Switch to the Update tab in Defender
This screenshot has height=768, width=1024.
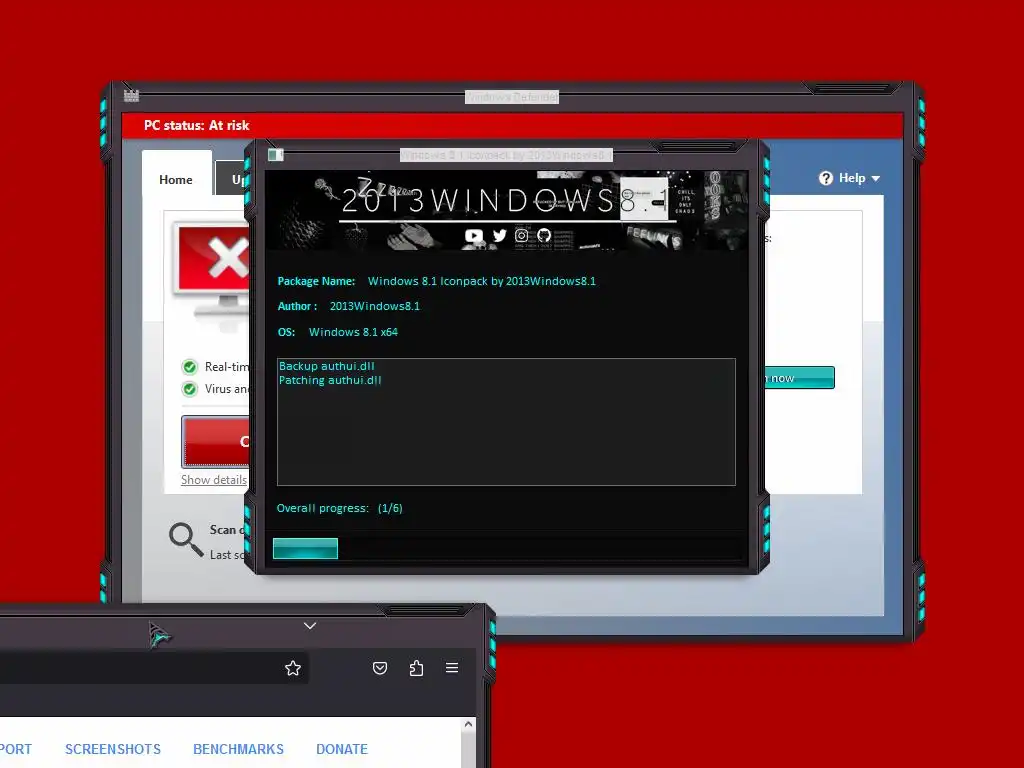(232, 178)
